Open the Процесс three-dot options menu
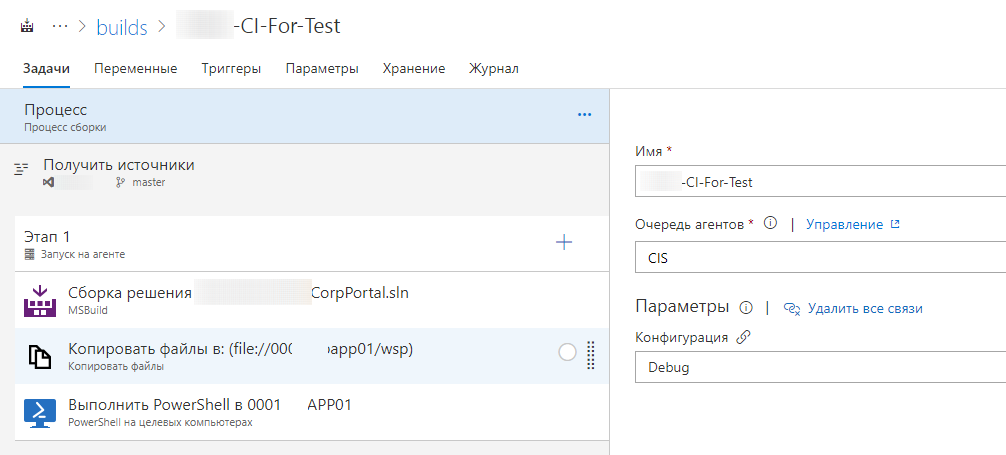1006x455 pixels. pos(585,115)
